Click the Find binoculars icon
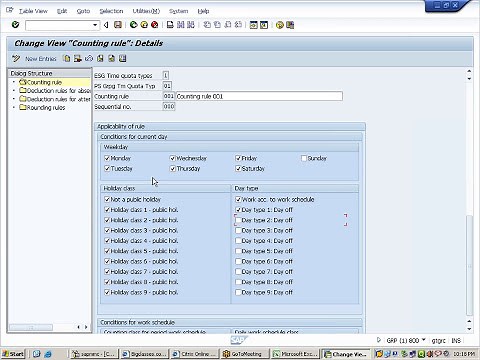 coord(180,25)
